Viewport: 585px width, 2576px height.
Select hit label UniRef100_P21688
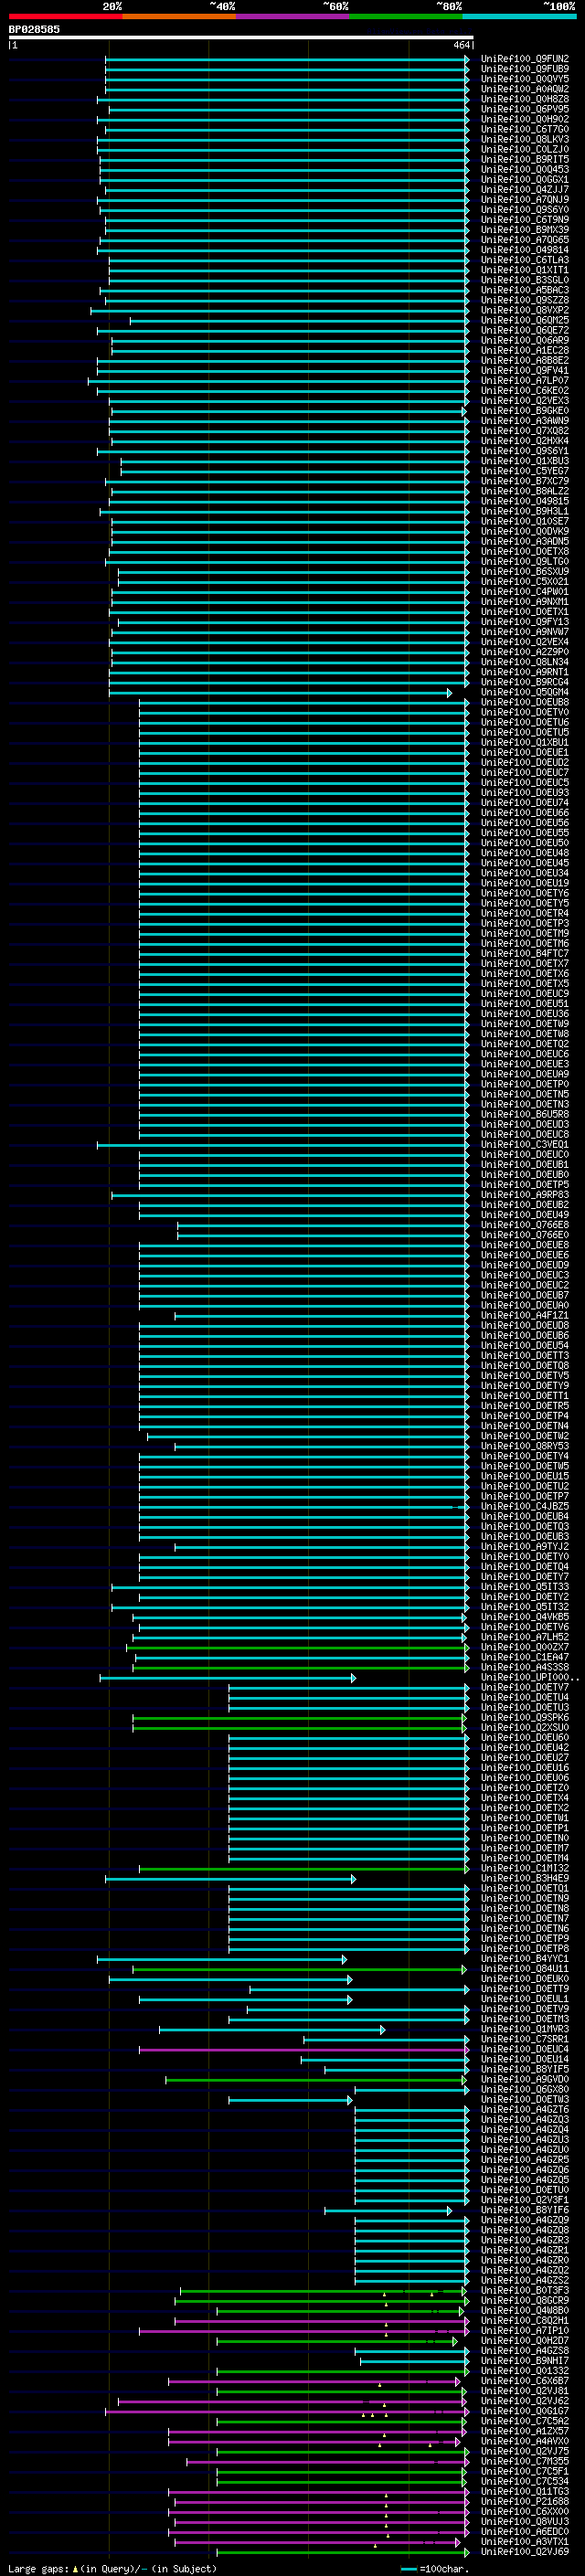pos(525,2502)
